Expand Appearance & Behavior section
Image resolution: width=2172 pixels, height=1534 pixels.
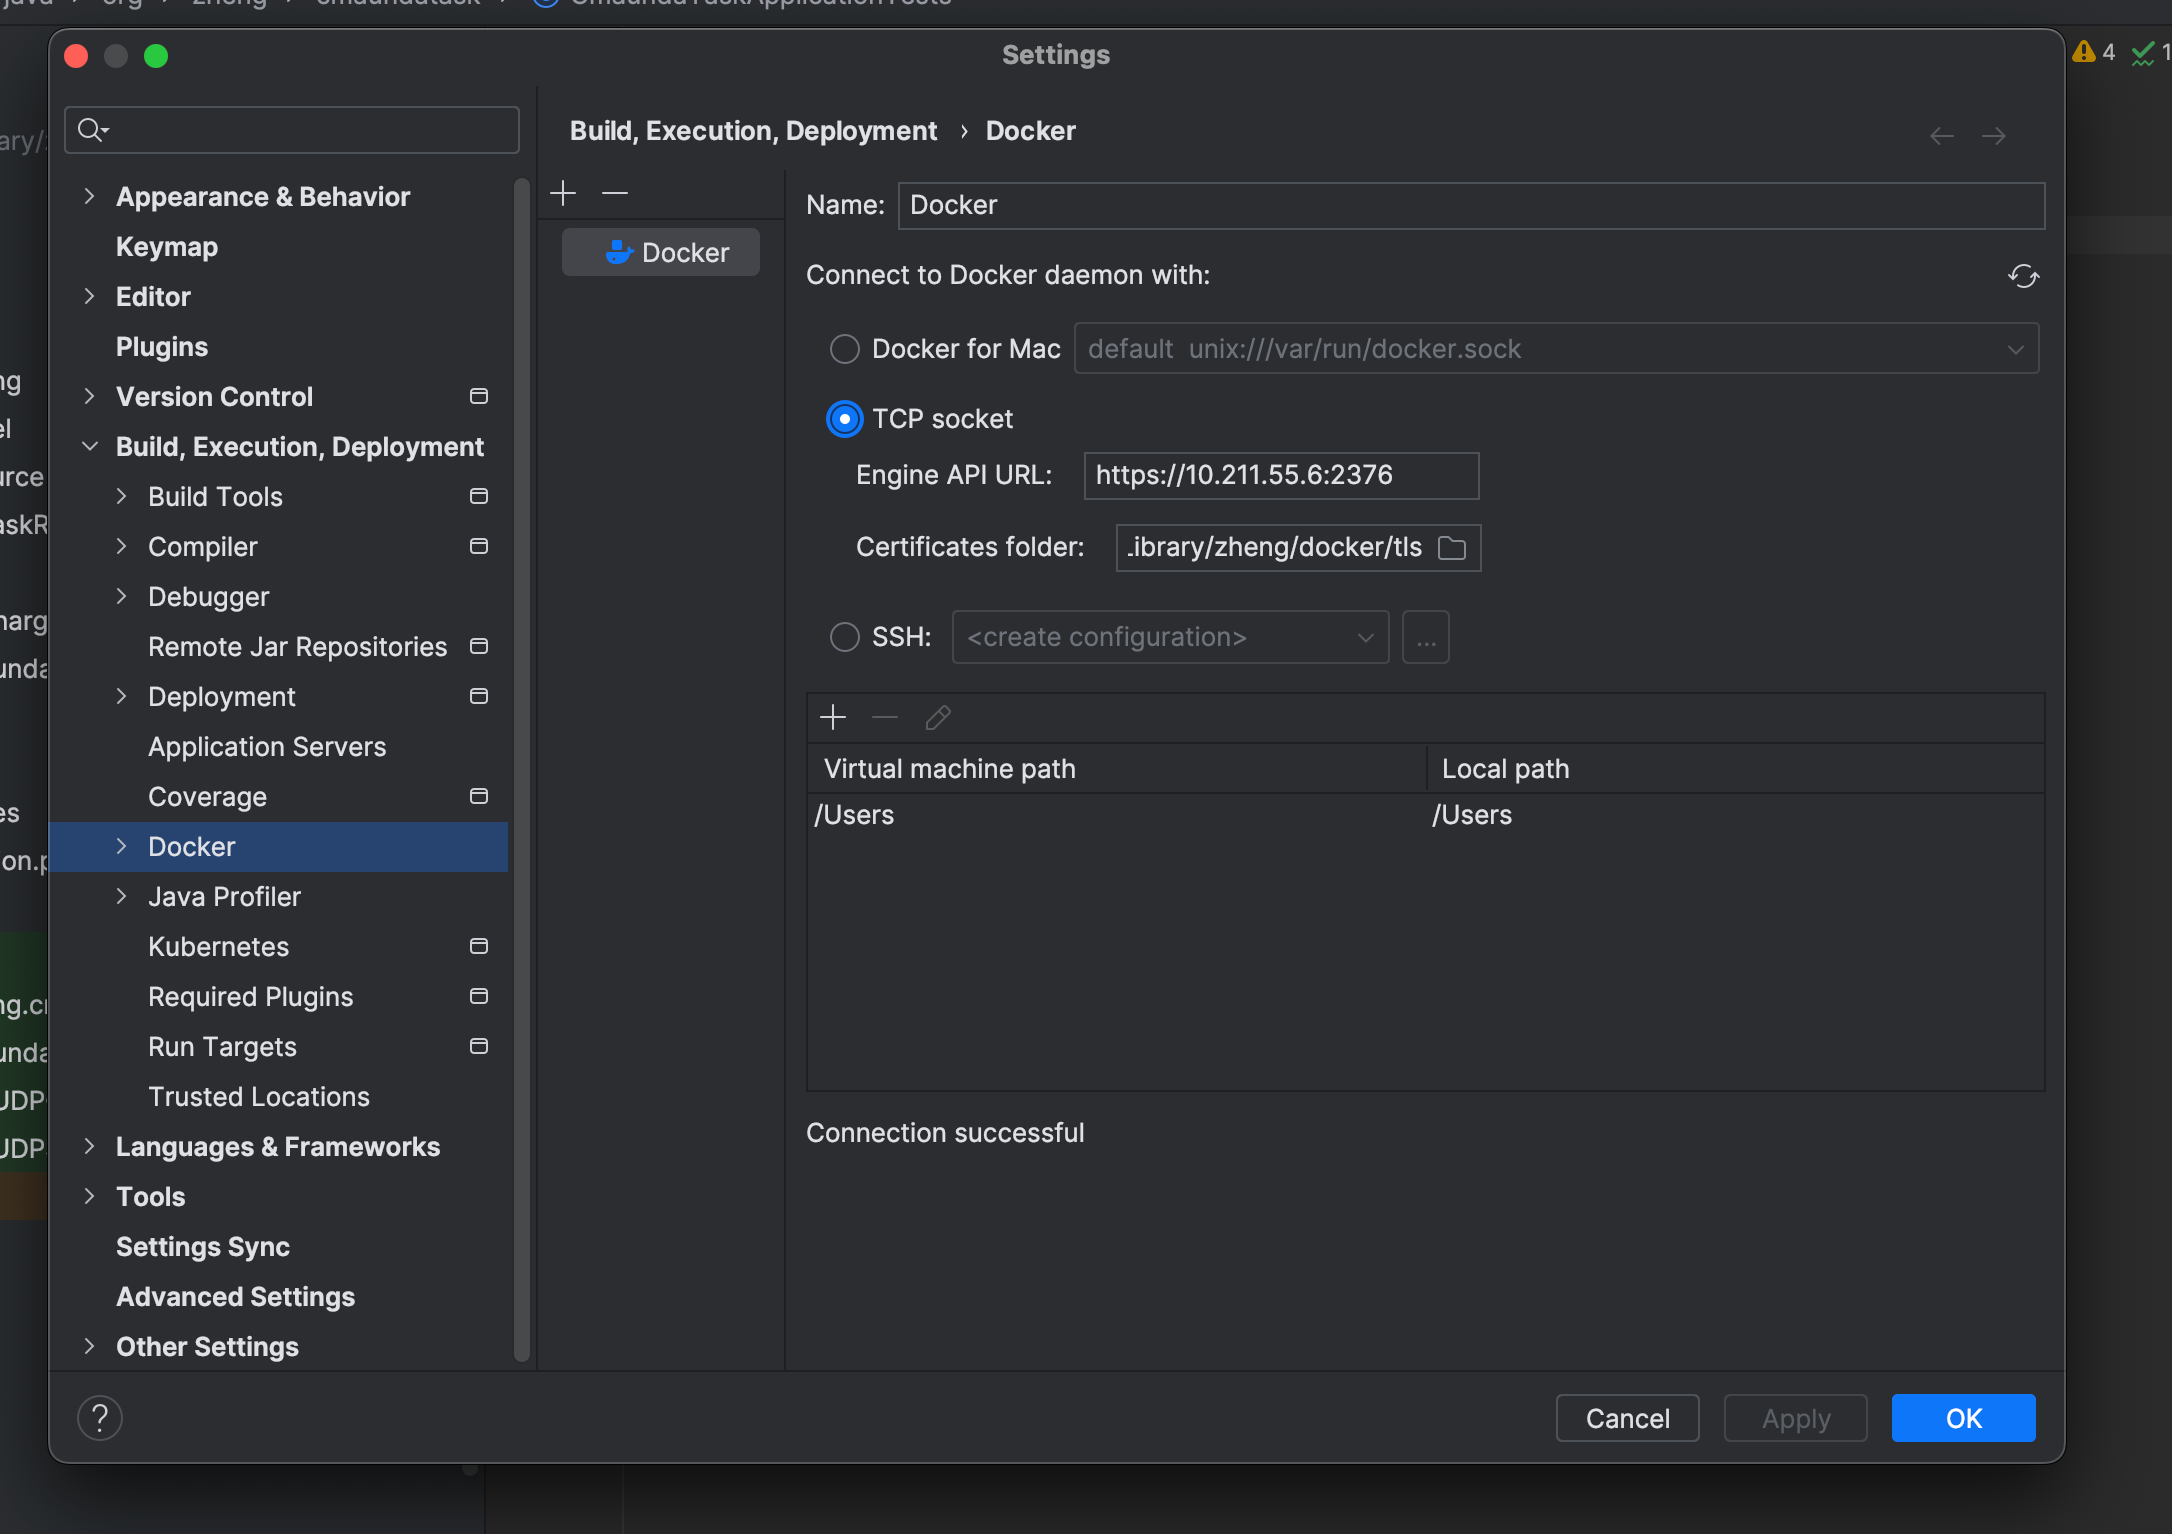click(x=89, y=196)
